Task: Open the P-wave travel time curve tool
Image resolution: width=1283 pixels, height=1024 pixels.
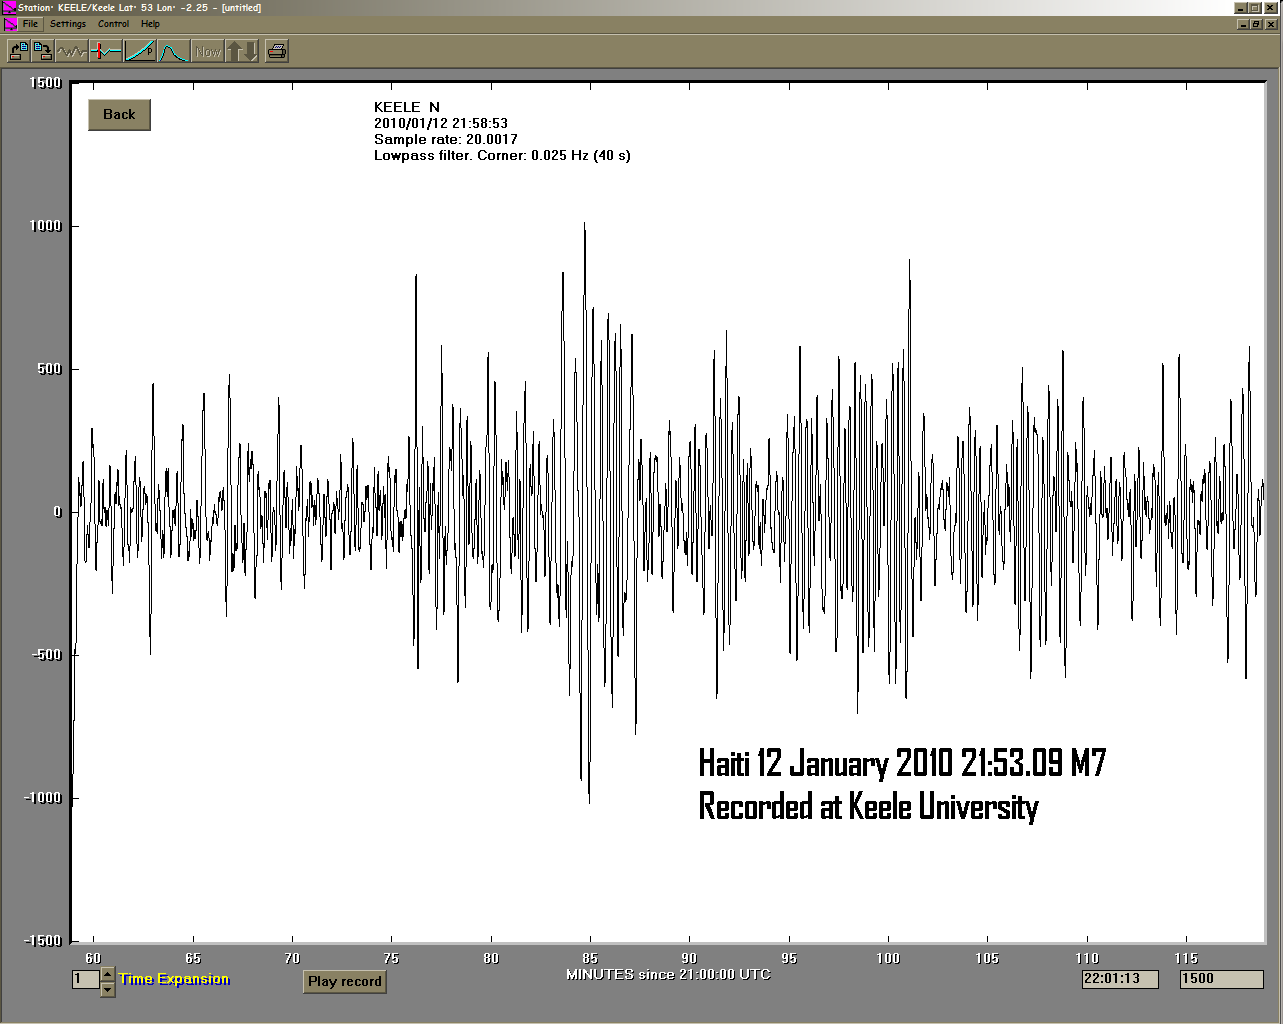Action: (140, 51)
